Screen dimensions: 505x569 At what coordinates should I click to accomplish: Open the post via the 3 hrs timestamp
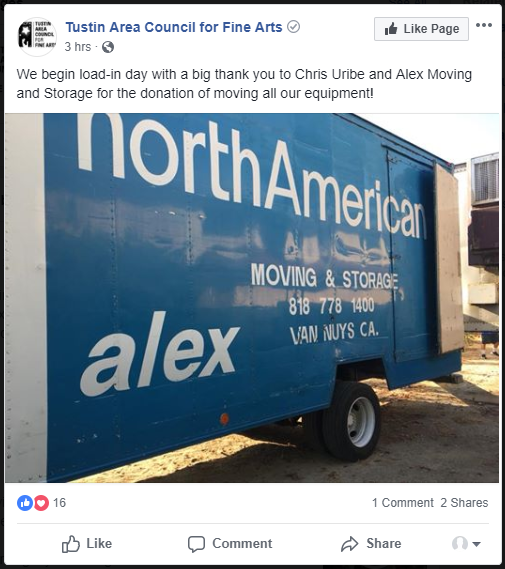click(78, 47)
